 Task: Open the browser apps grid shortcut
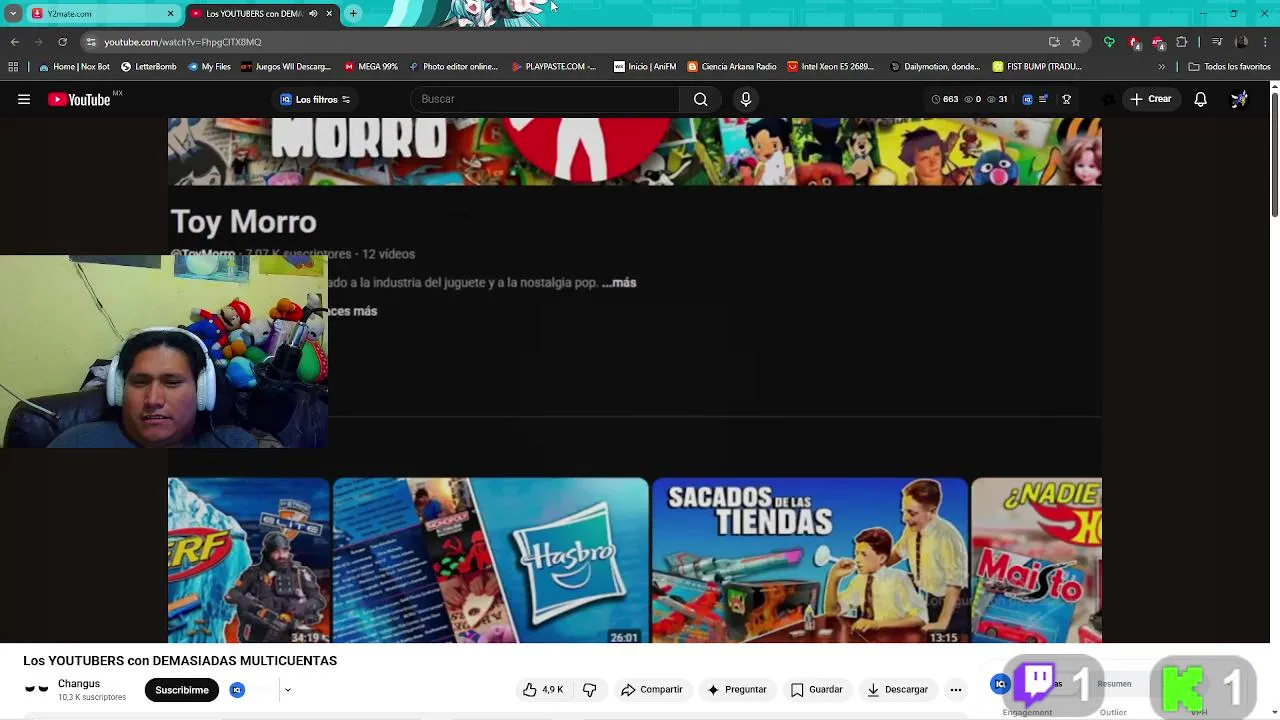coord(13,67)
